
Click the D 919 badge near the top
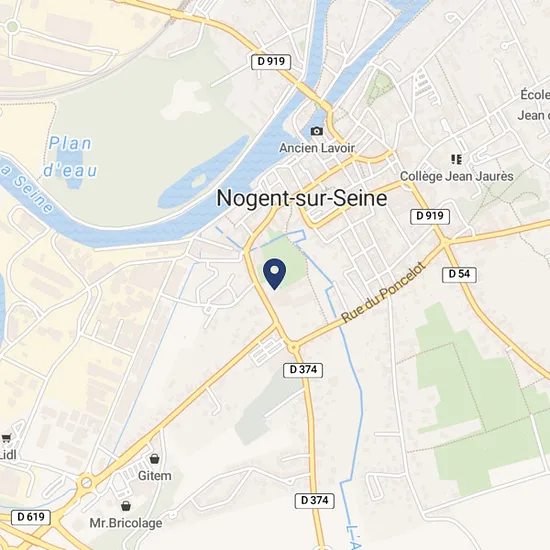271,62
